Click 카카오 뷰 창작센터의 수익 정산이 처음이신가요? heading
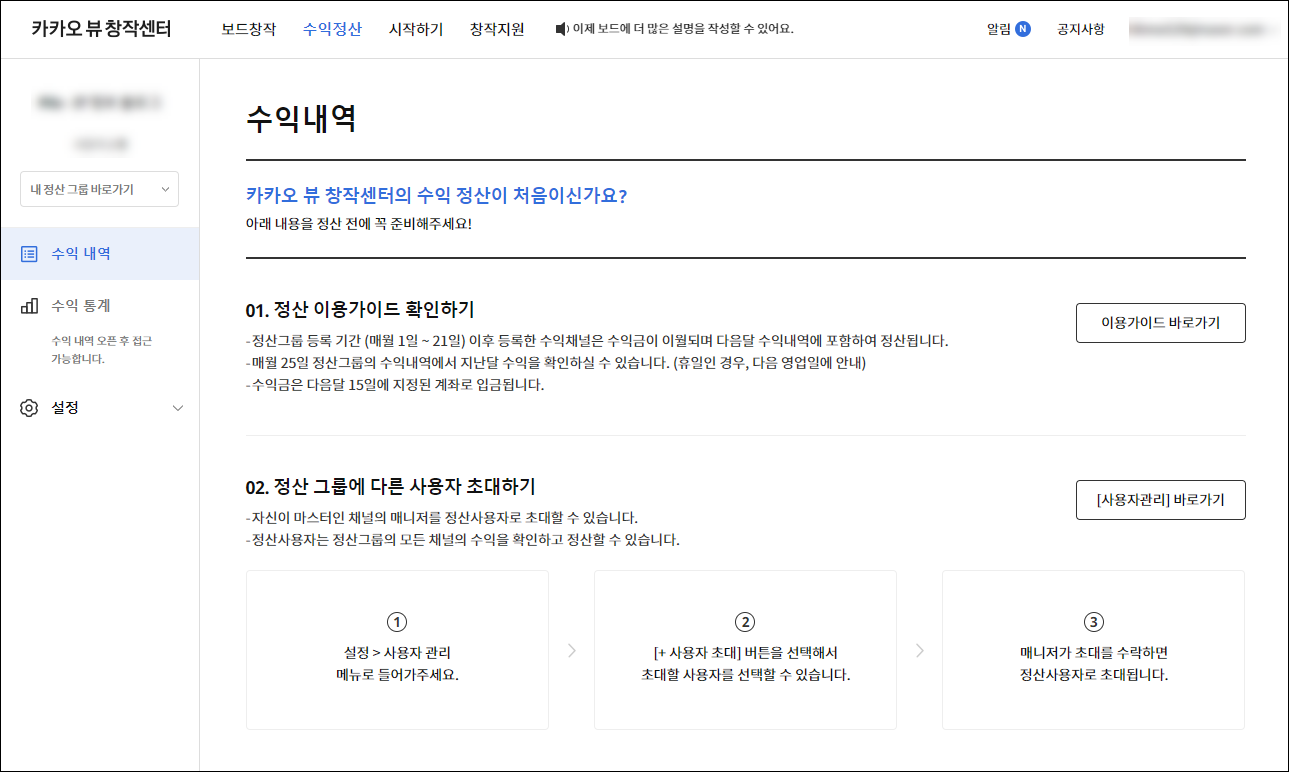The image size is (1289, 772). tap(436, 195)
